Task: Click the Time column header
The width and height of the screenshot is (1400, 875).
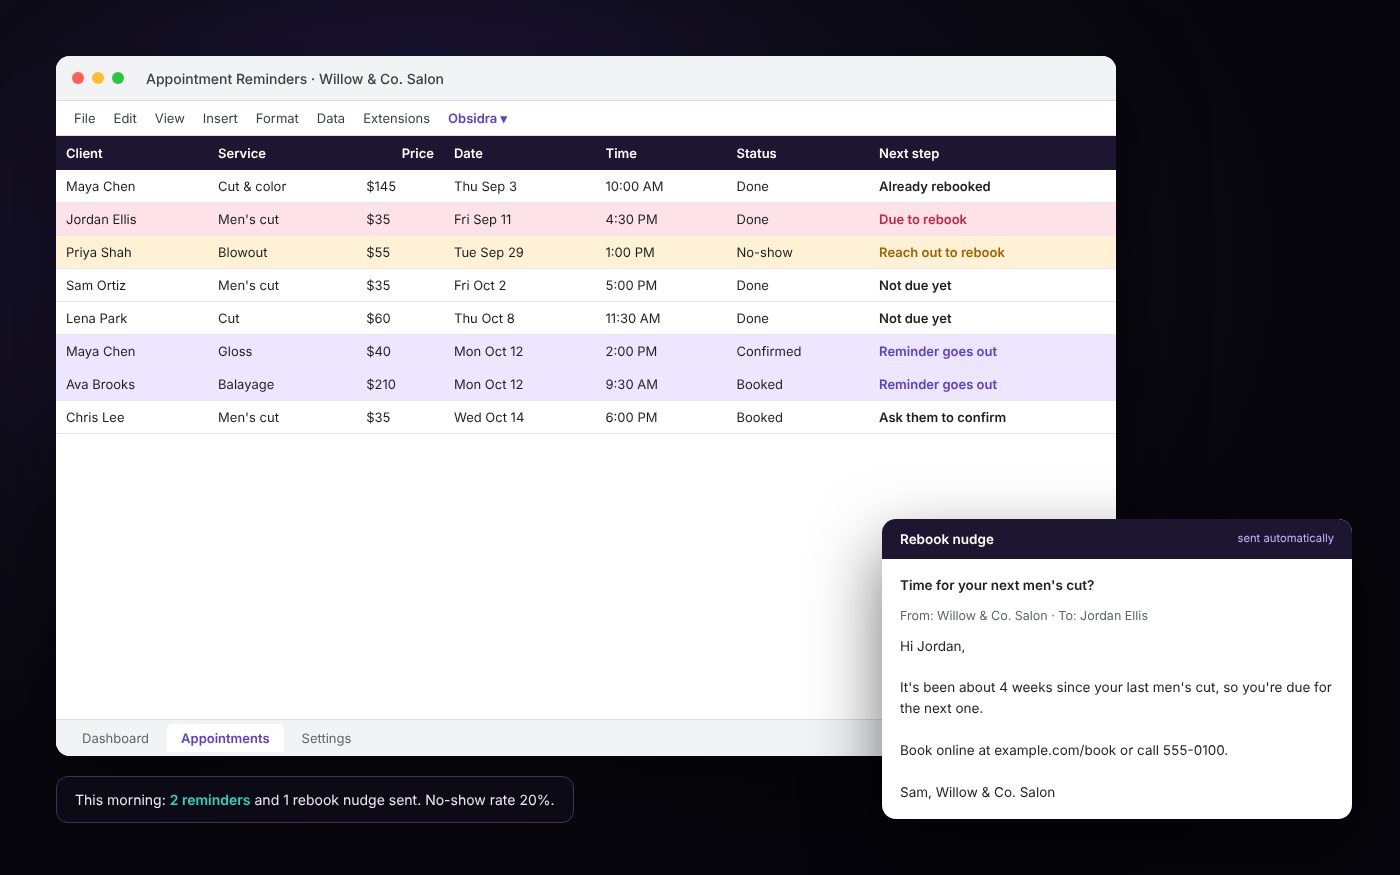Action: point(661,153)
